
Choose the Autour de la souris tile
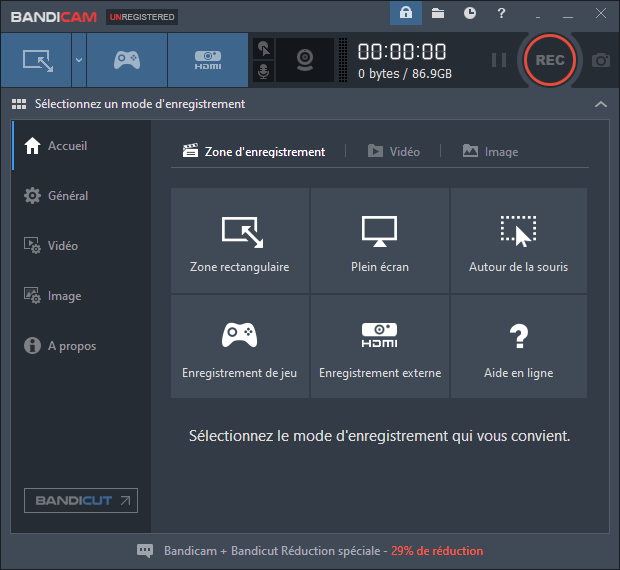(x=518, y=240)
